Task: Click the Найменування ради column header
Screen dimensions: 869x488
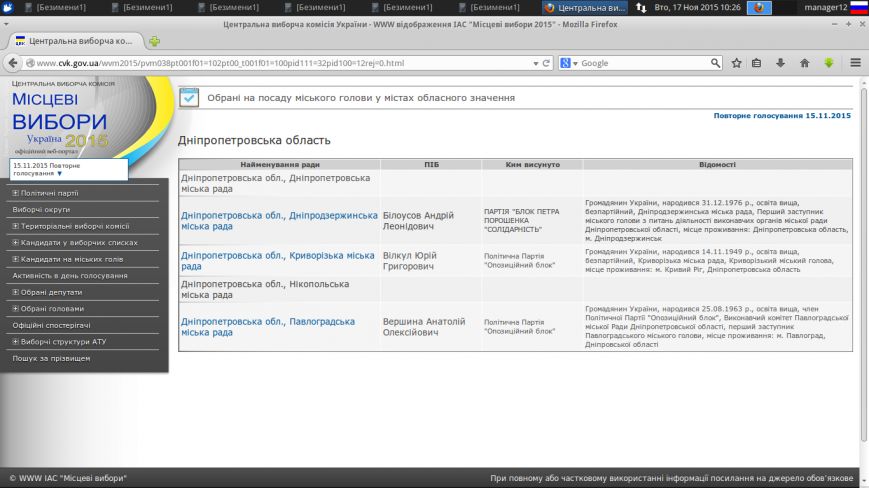Action: click(280, 165)
